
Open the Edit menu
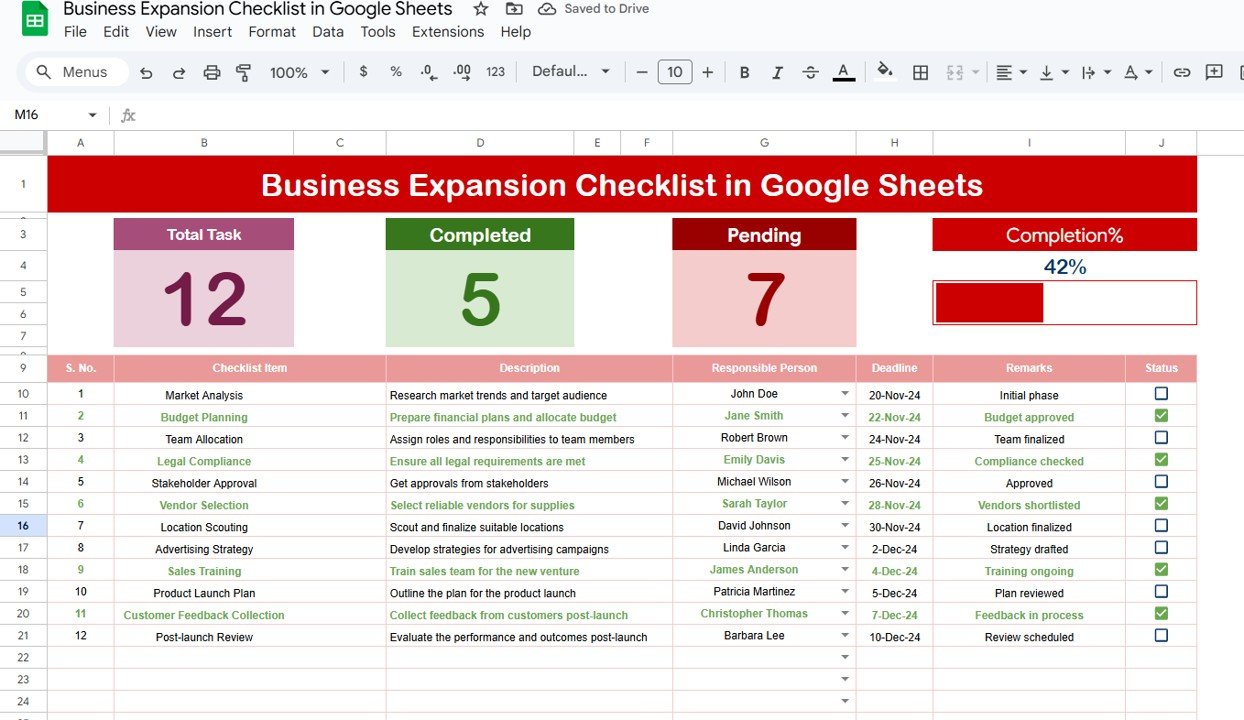point(116,32)
